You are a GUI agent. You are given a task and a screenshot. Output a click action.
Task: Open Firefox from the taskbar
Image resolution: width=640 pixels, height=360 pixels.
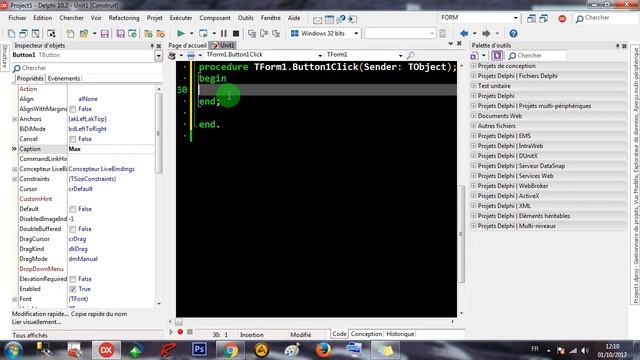pyautogui.click(x=323, y=350)
